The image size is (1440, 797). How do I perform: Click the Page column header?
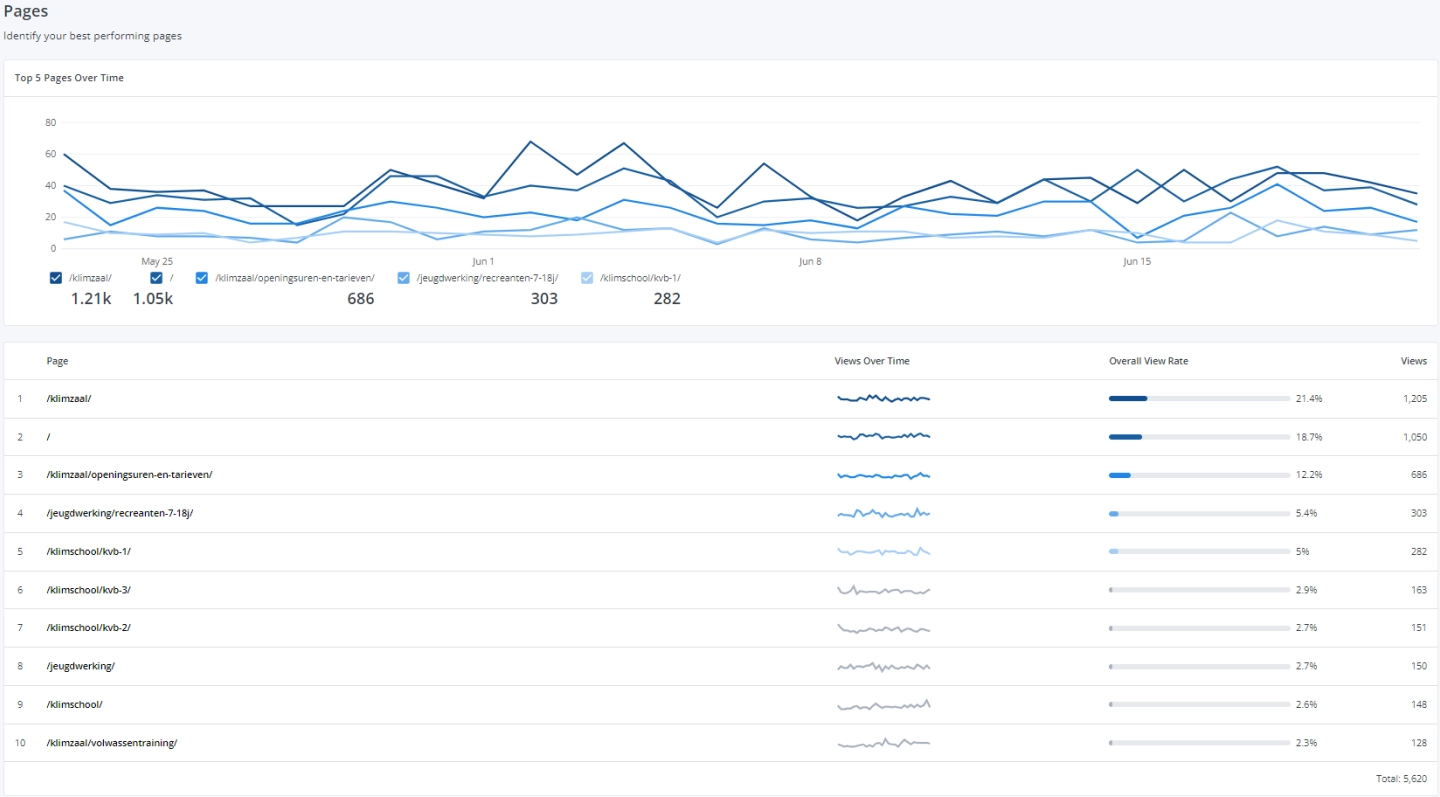[x=57, y=361]
